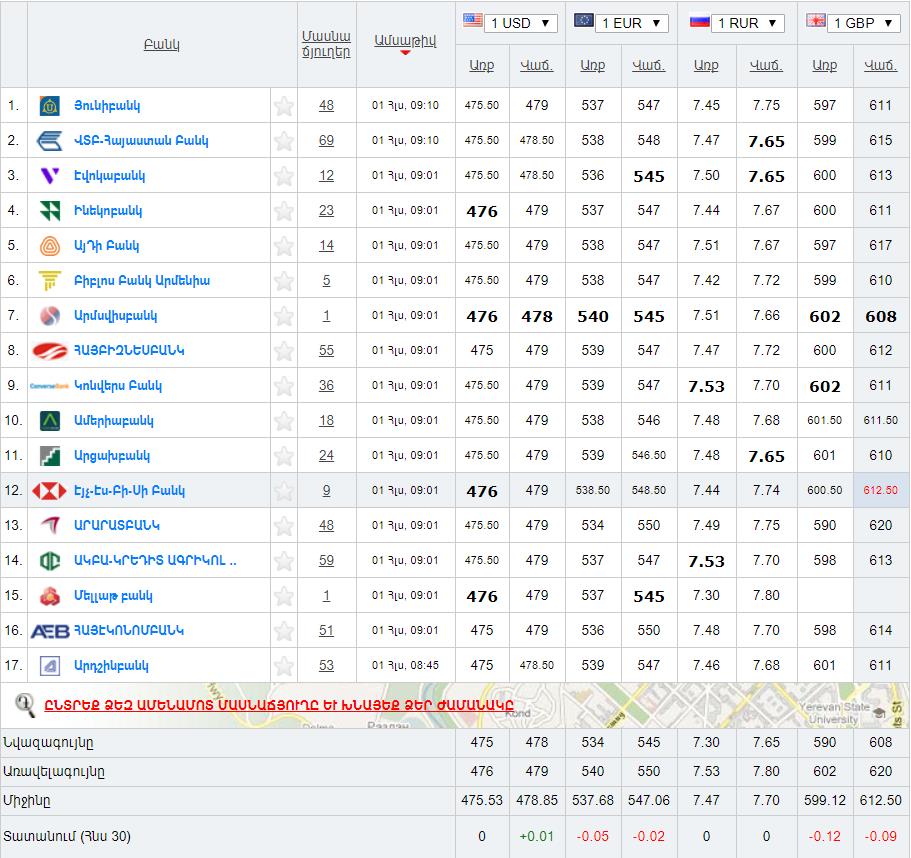Click the Inecobank logo icon

49,211
